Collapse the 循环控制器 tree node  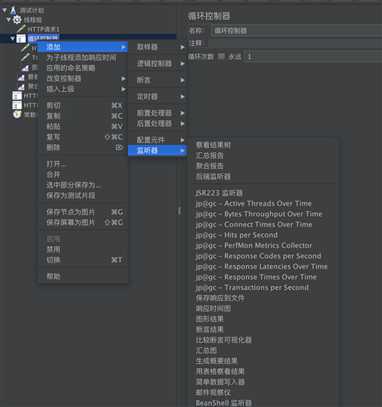point(13,38)
